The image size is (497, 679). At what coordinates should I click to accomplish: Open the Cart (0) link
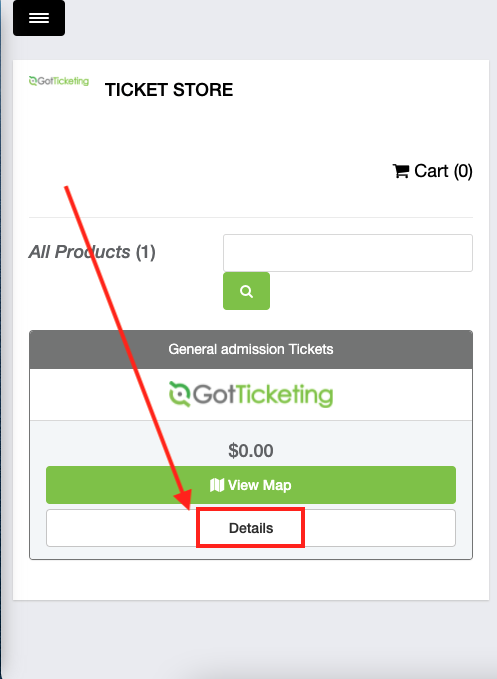tap(432, 171)
